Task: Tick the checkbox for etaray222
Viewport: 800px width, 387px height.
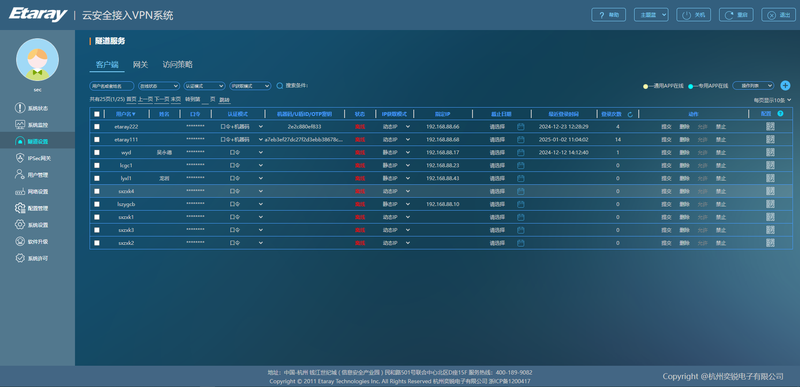Action: click(x=97, y=126)
